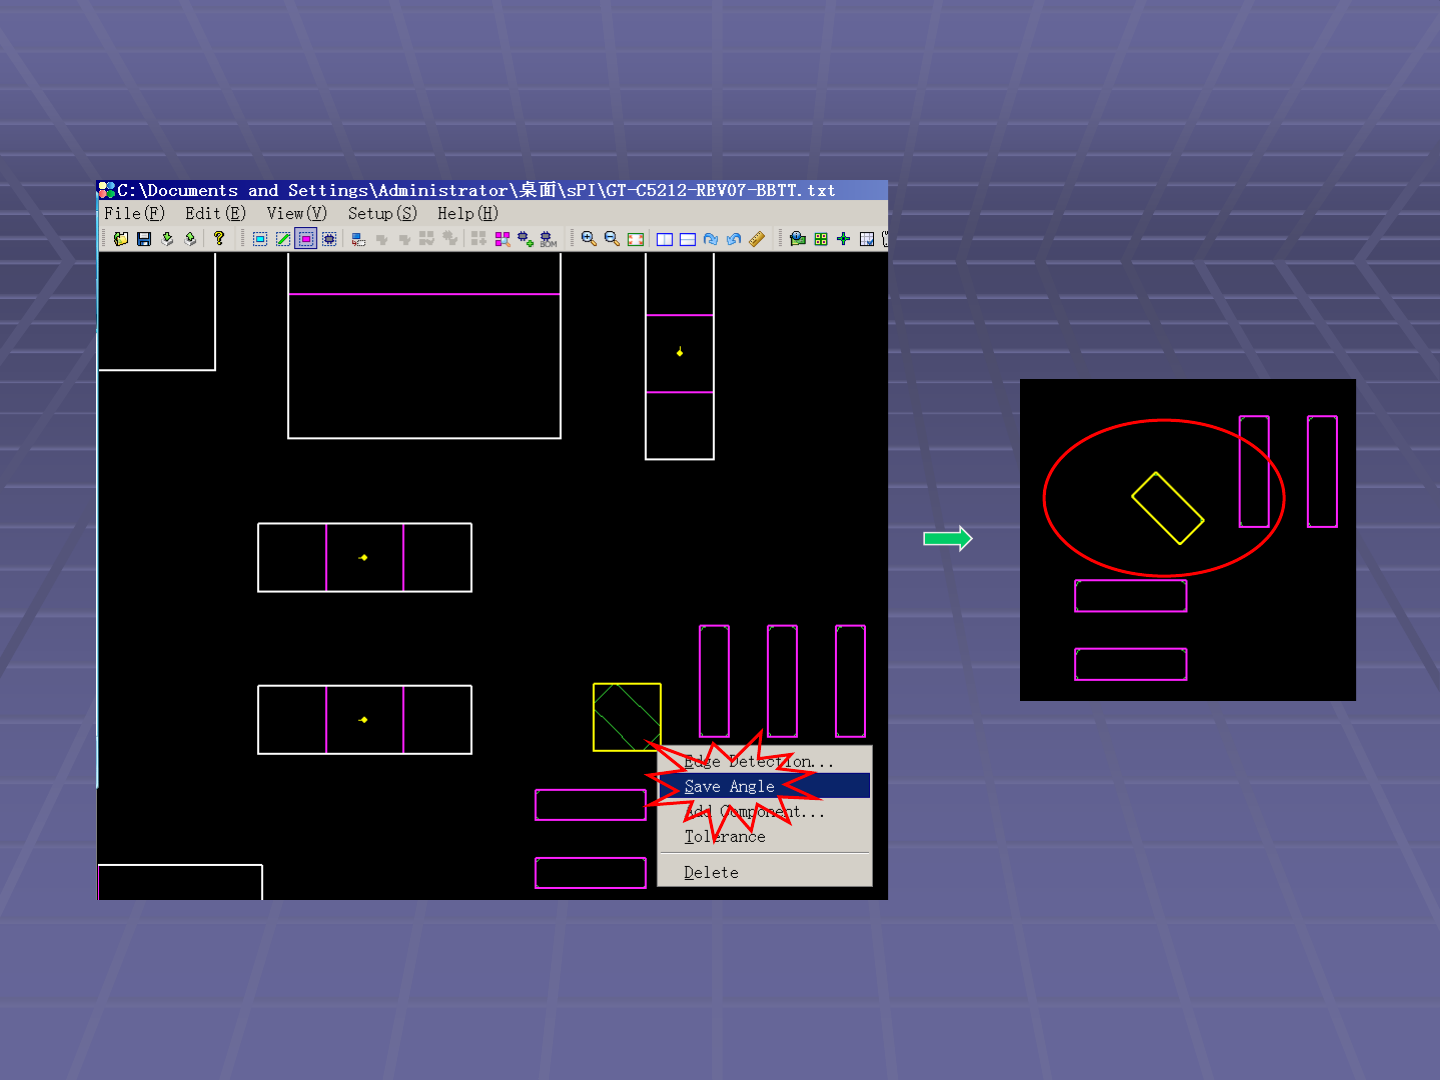Click the blue floppy disk save icon

[x=144, y=239]
